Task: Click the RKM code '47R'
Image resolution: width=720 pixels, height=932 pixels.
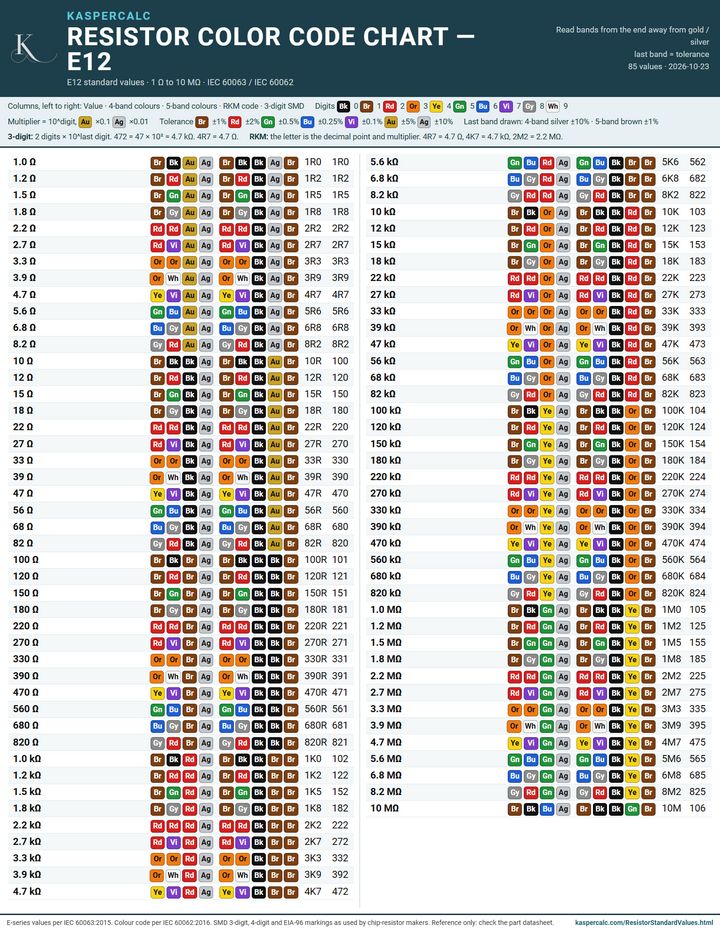Action: click(313, 493)
